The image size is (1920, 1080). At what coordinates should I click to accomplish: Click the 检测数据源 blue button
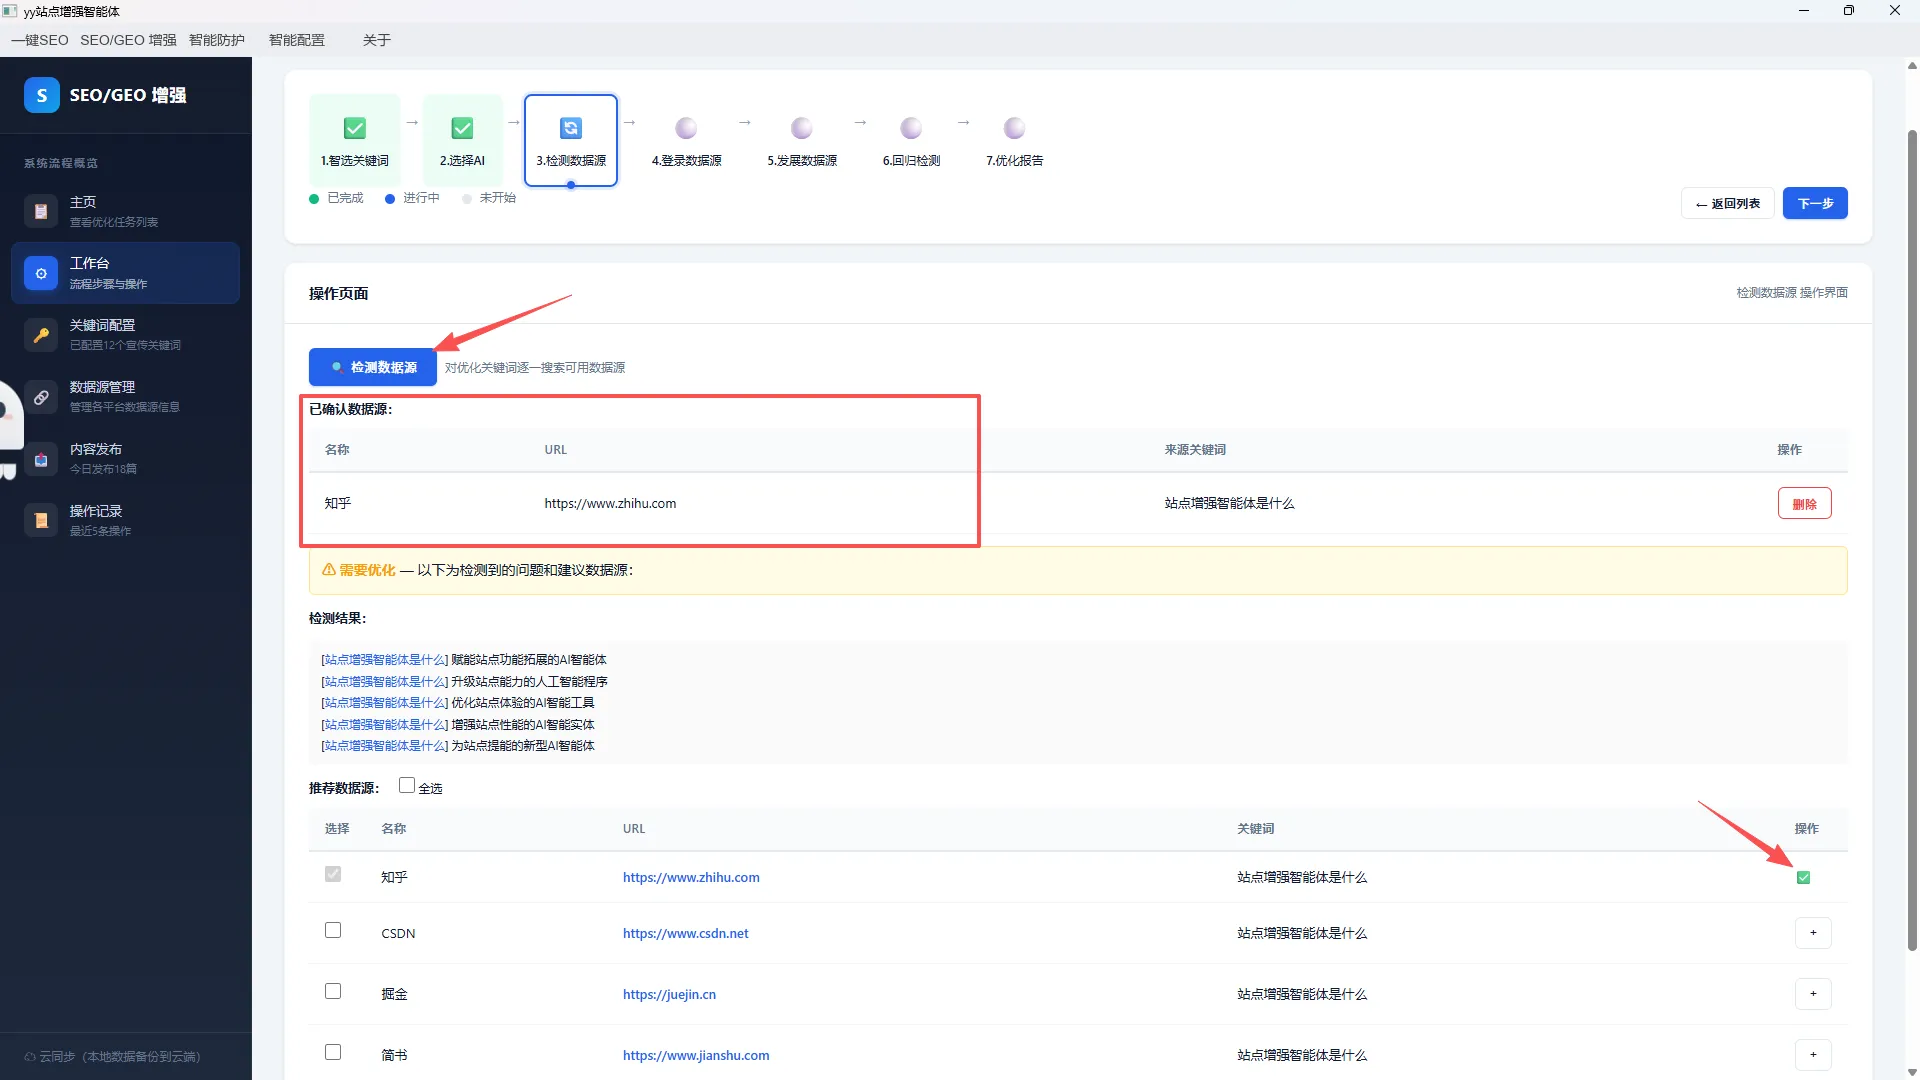tap(373, 367)
